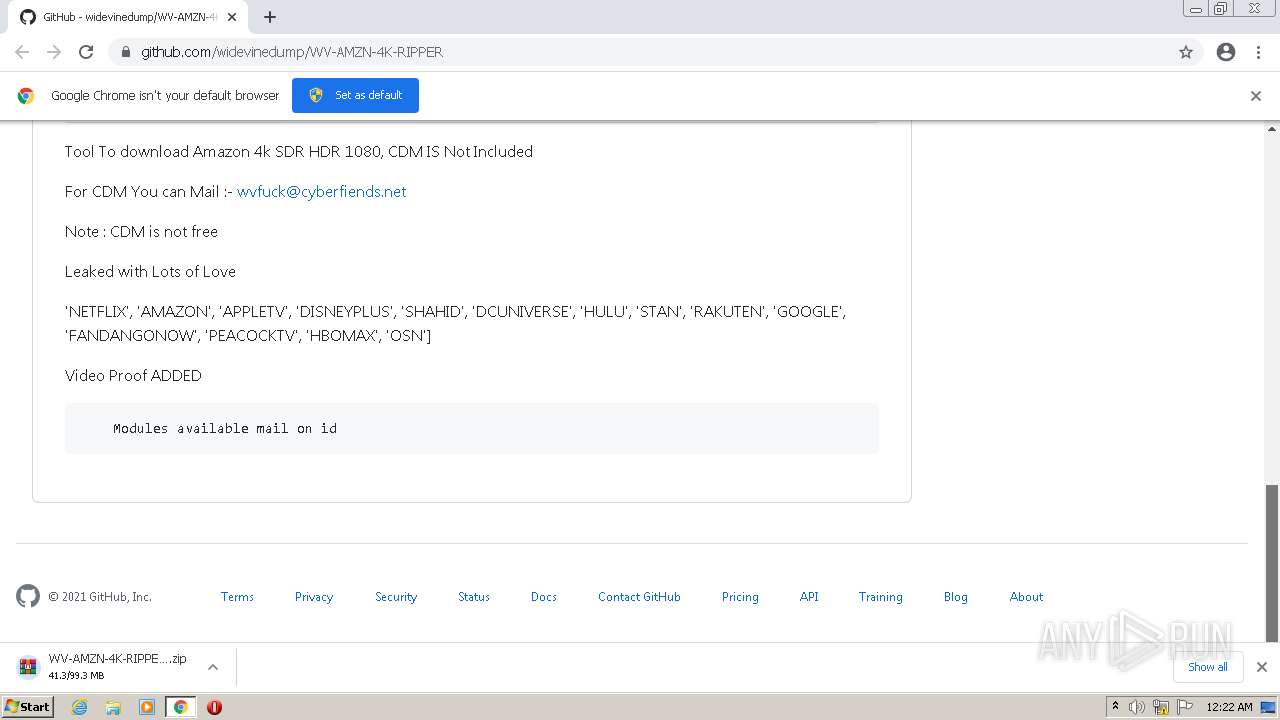Viewport: 1280px width, 720px height.
Task: Open the Chrome profile avatar menu
Action: click(1226, 52)
